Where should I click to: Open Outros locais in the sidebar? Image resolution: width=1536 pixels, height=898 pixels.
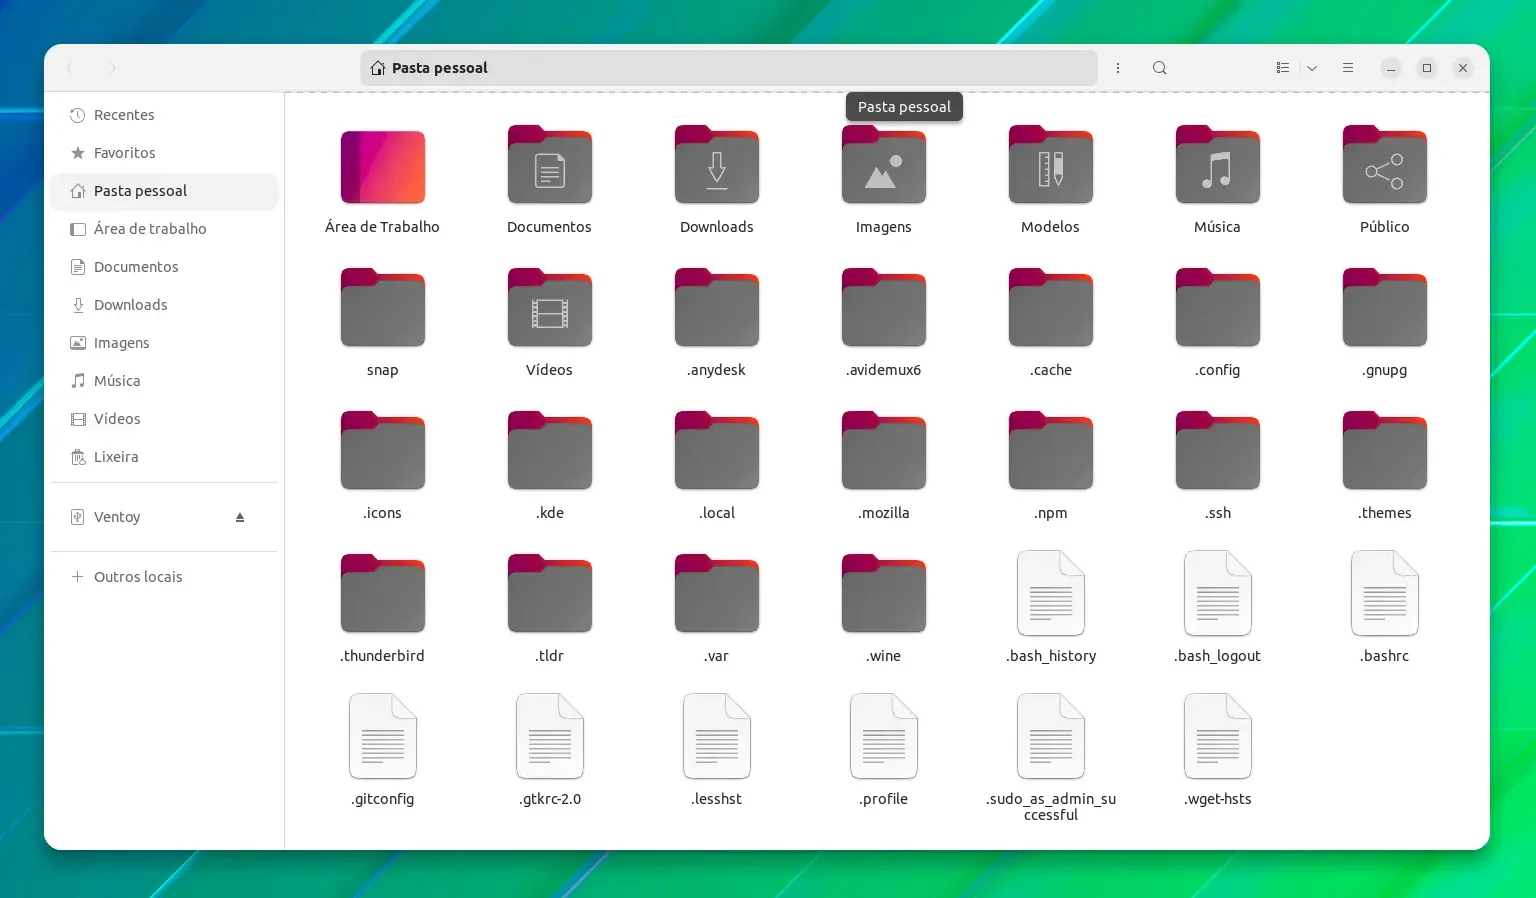coord(164,577)
